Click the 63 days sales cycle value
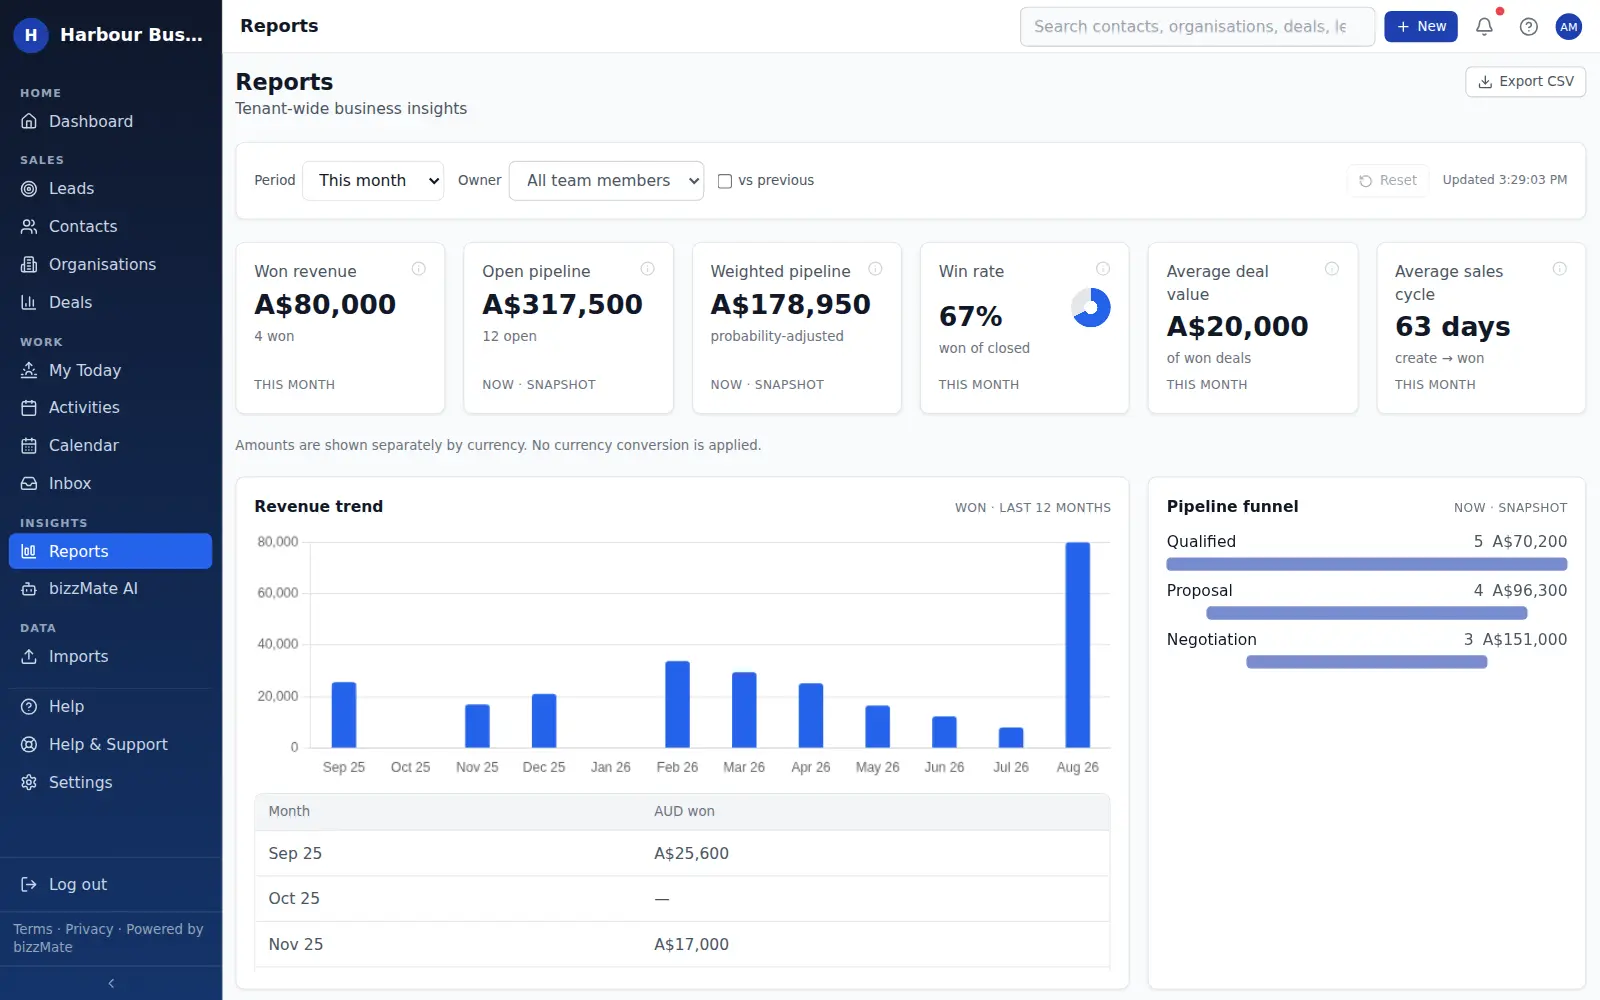This screenshot has height=1000, width=1600. pos(1452,326)
